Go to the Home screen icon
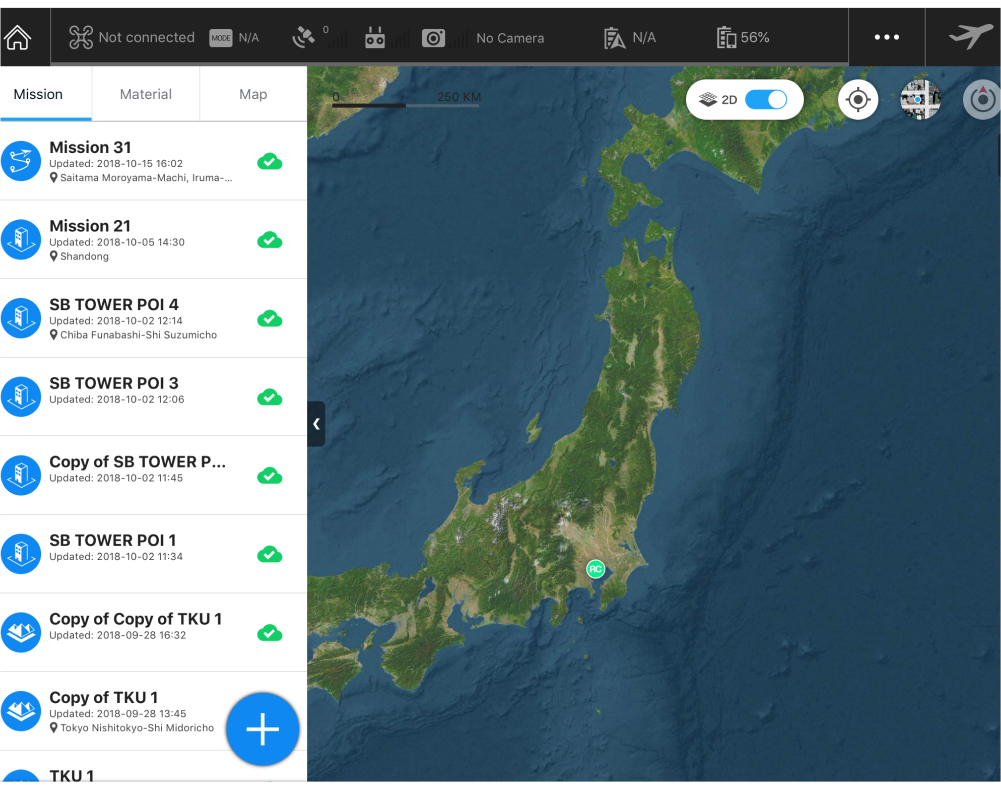 (18, 38)
